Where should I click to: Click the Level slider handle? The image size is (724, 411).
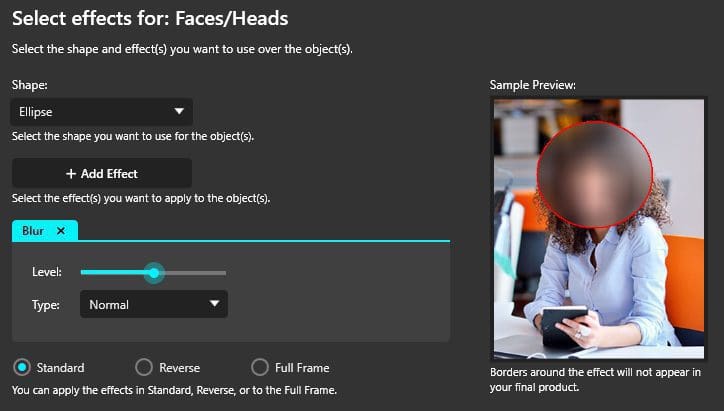154,273
